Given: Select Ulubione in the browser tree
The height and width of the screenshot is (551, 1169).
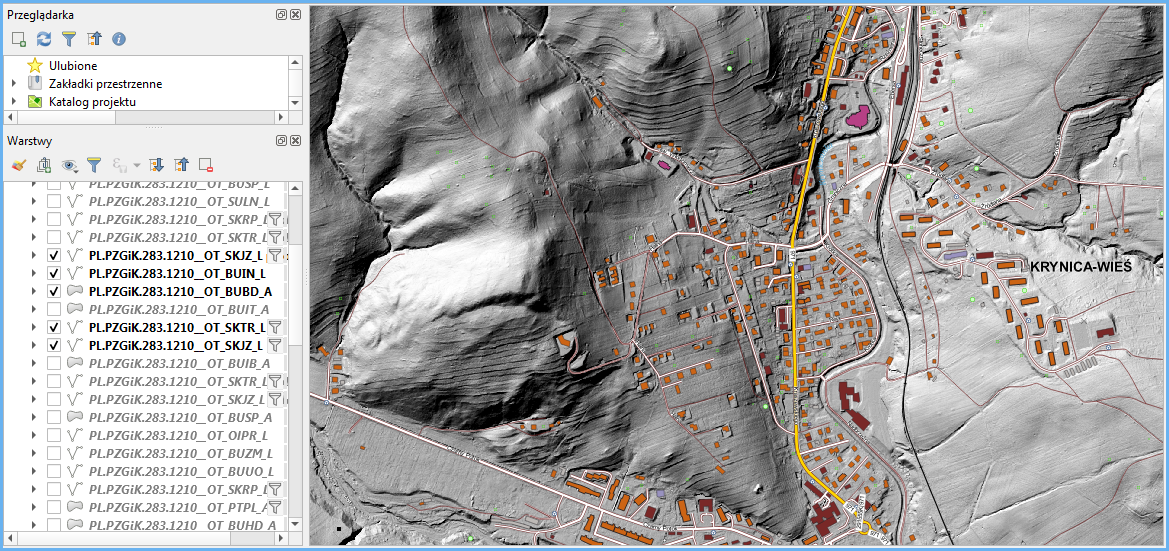Looking at the screenshot, I should pyautogui.click(x=73, y=66).
